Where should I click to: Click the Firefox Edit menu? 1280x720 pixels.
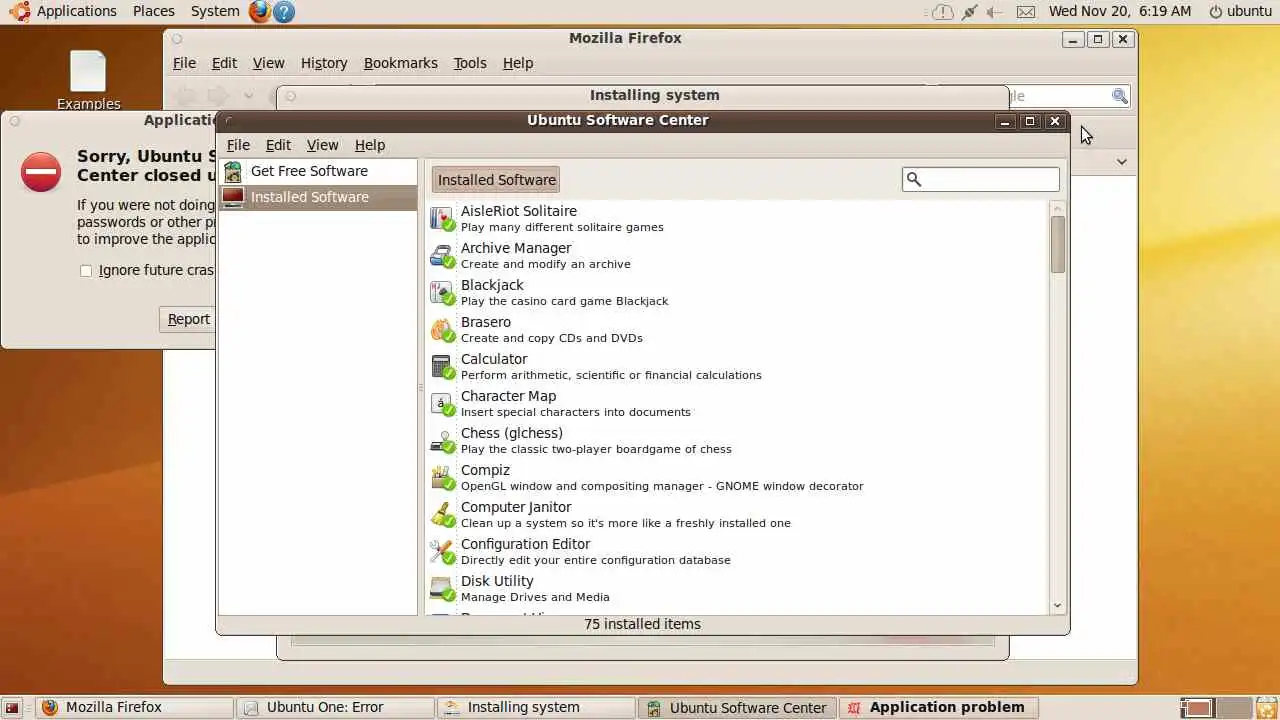pyautogui.click(x=224, y=63)
